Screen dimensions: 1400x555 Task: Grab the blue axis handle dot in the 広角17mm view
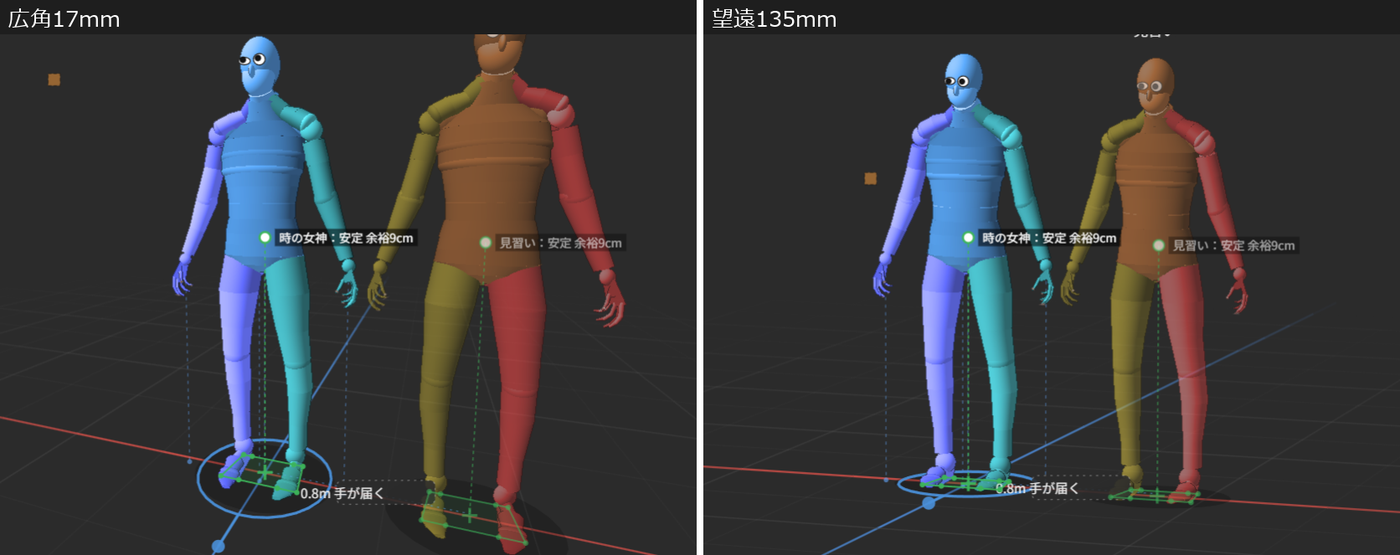(218, 546)
